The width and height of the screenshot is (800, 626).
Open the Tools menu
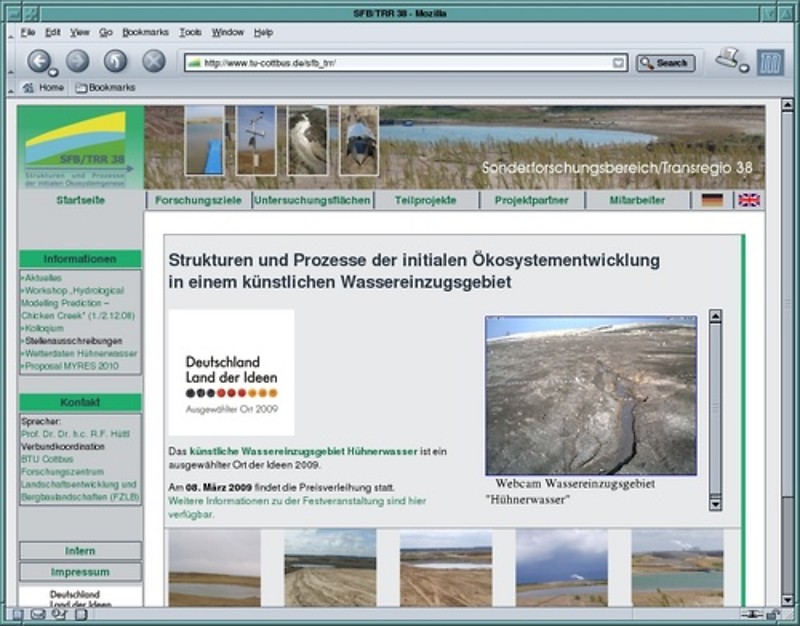pyautogui.click(x=190, y=33)
